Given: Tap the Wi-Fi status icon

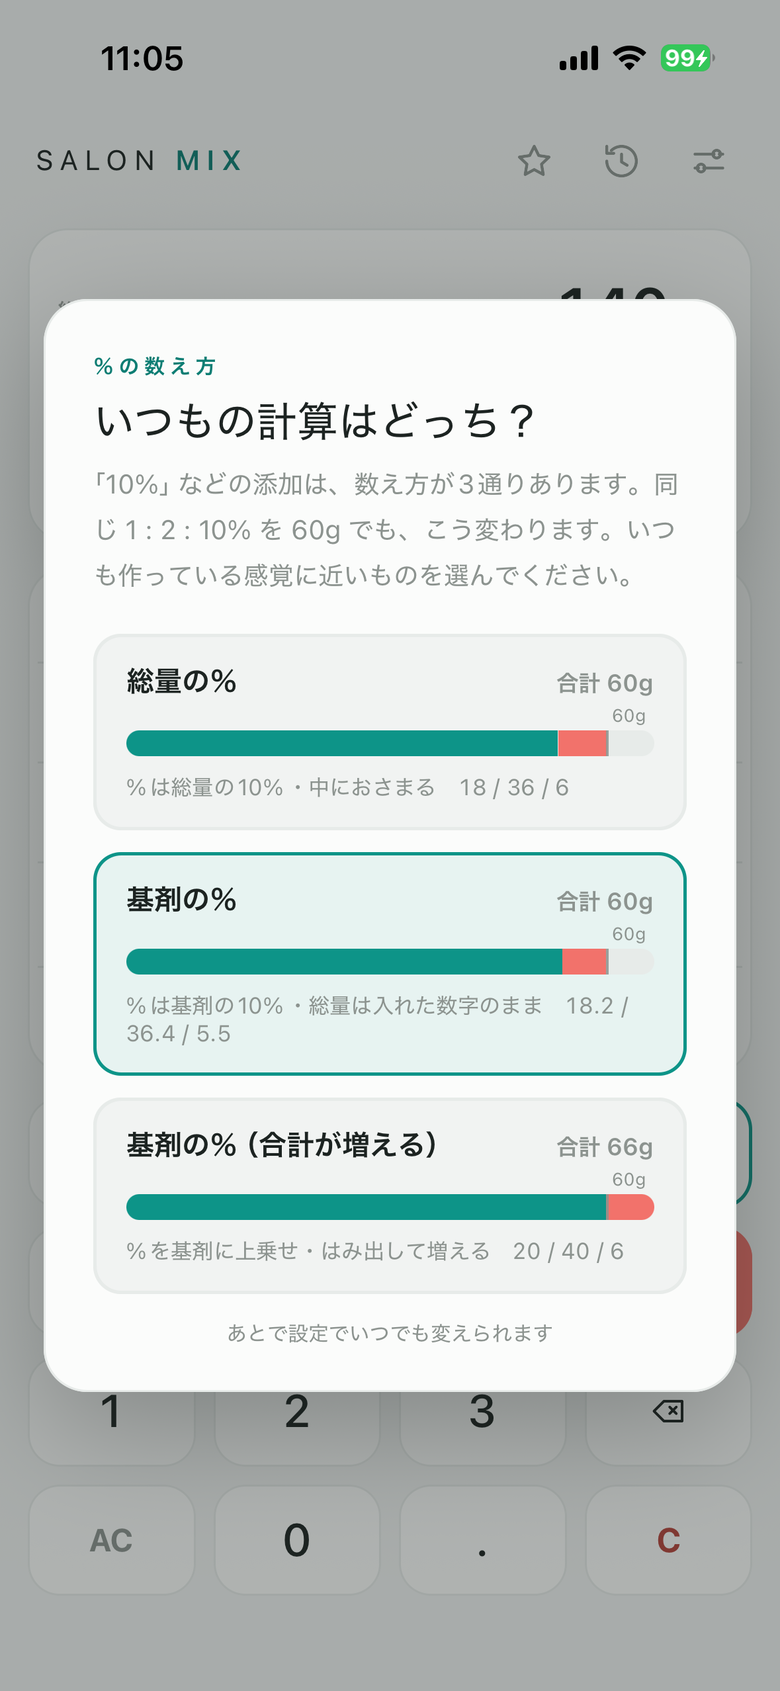Looking at the screenshot, I should coord(629,58).
